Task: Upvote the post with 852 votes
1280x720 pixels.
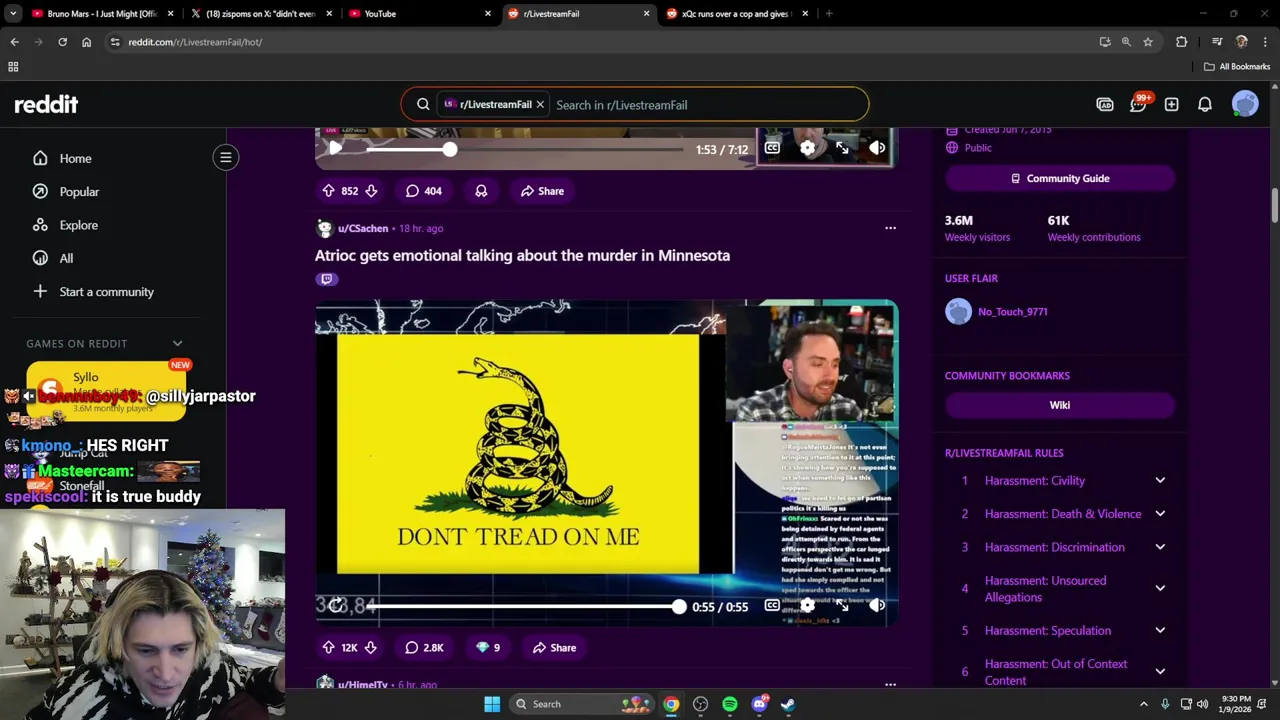Action: click(328, 191)
